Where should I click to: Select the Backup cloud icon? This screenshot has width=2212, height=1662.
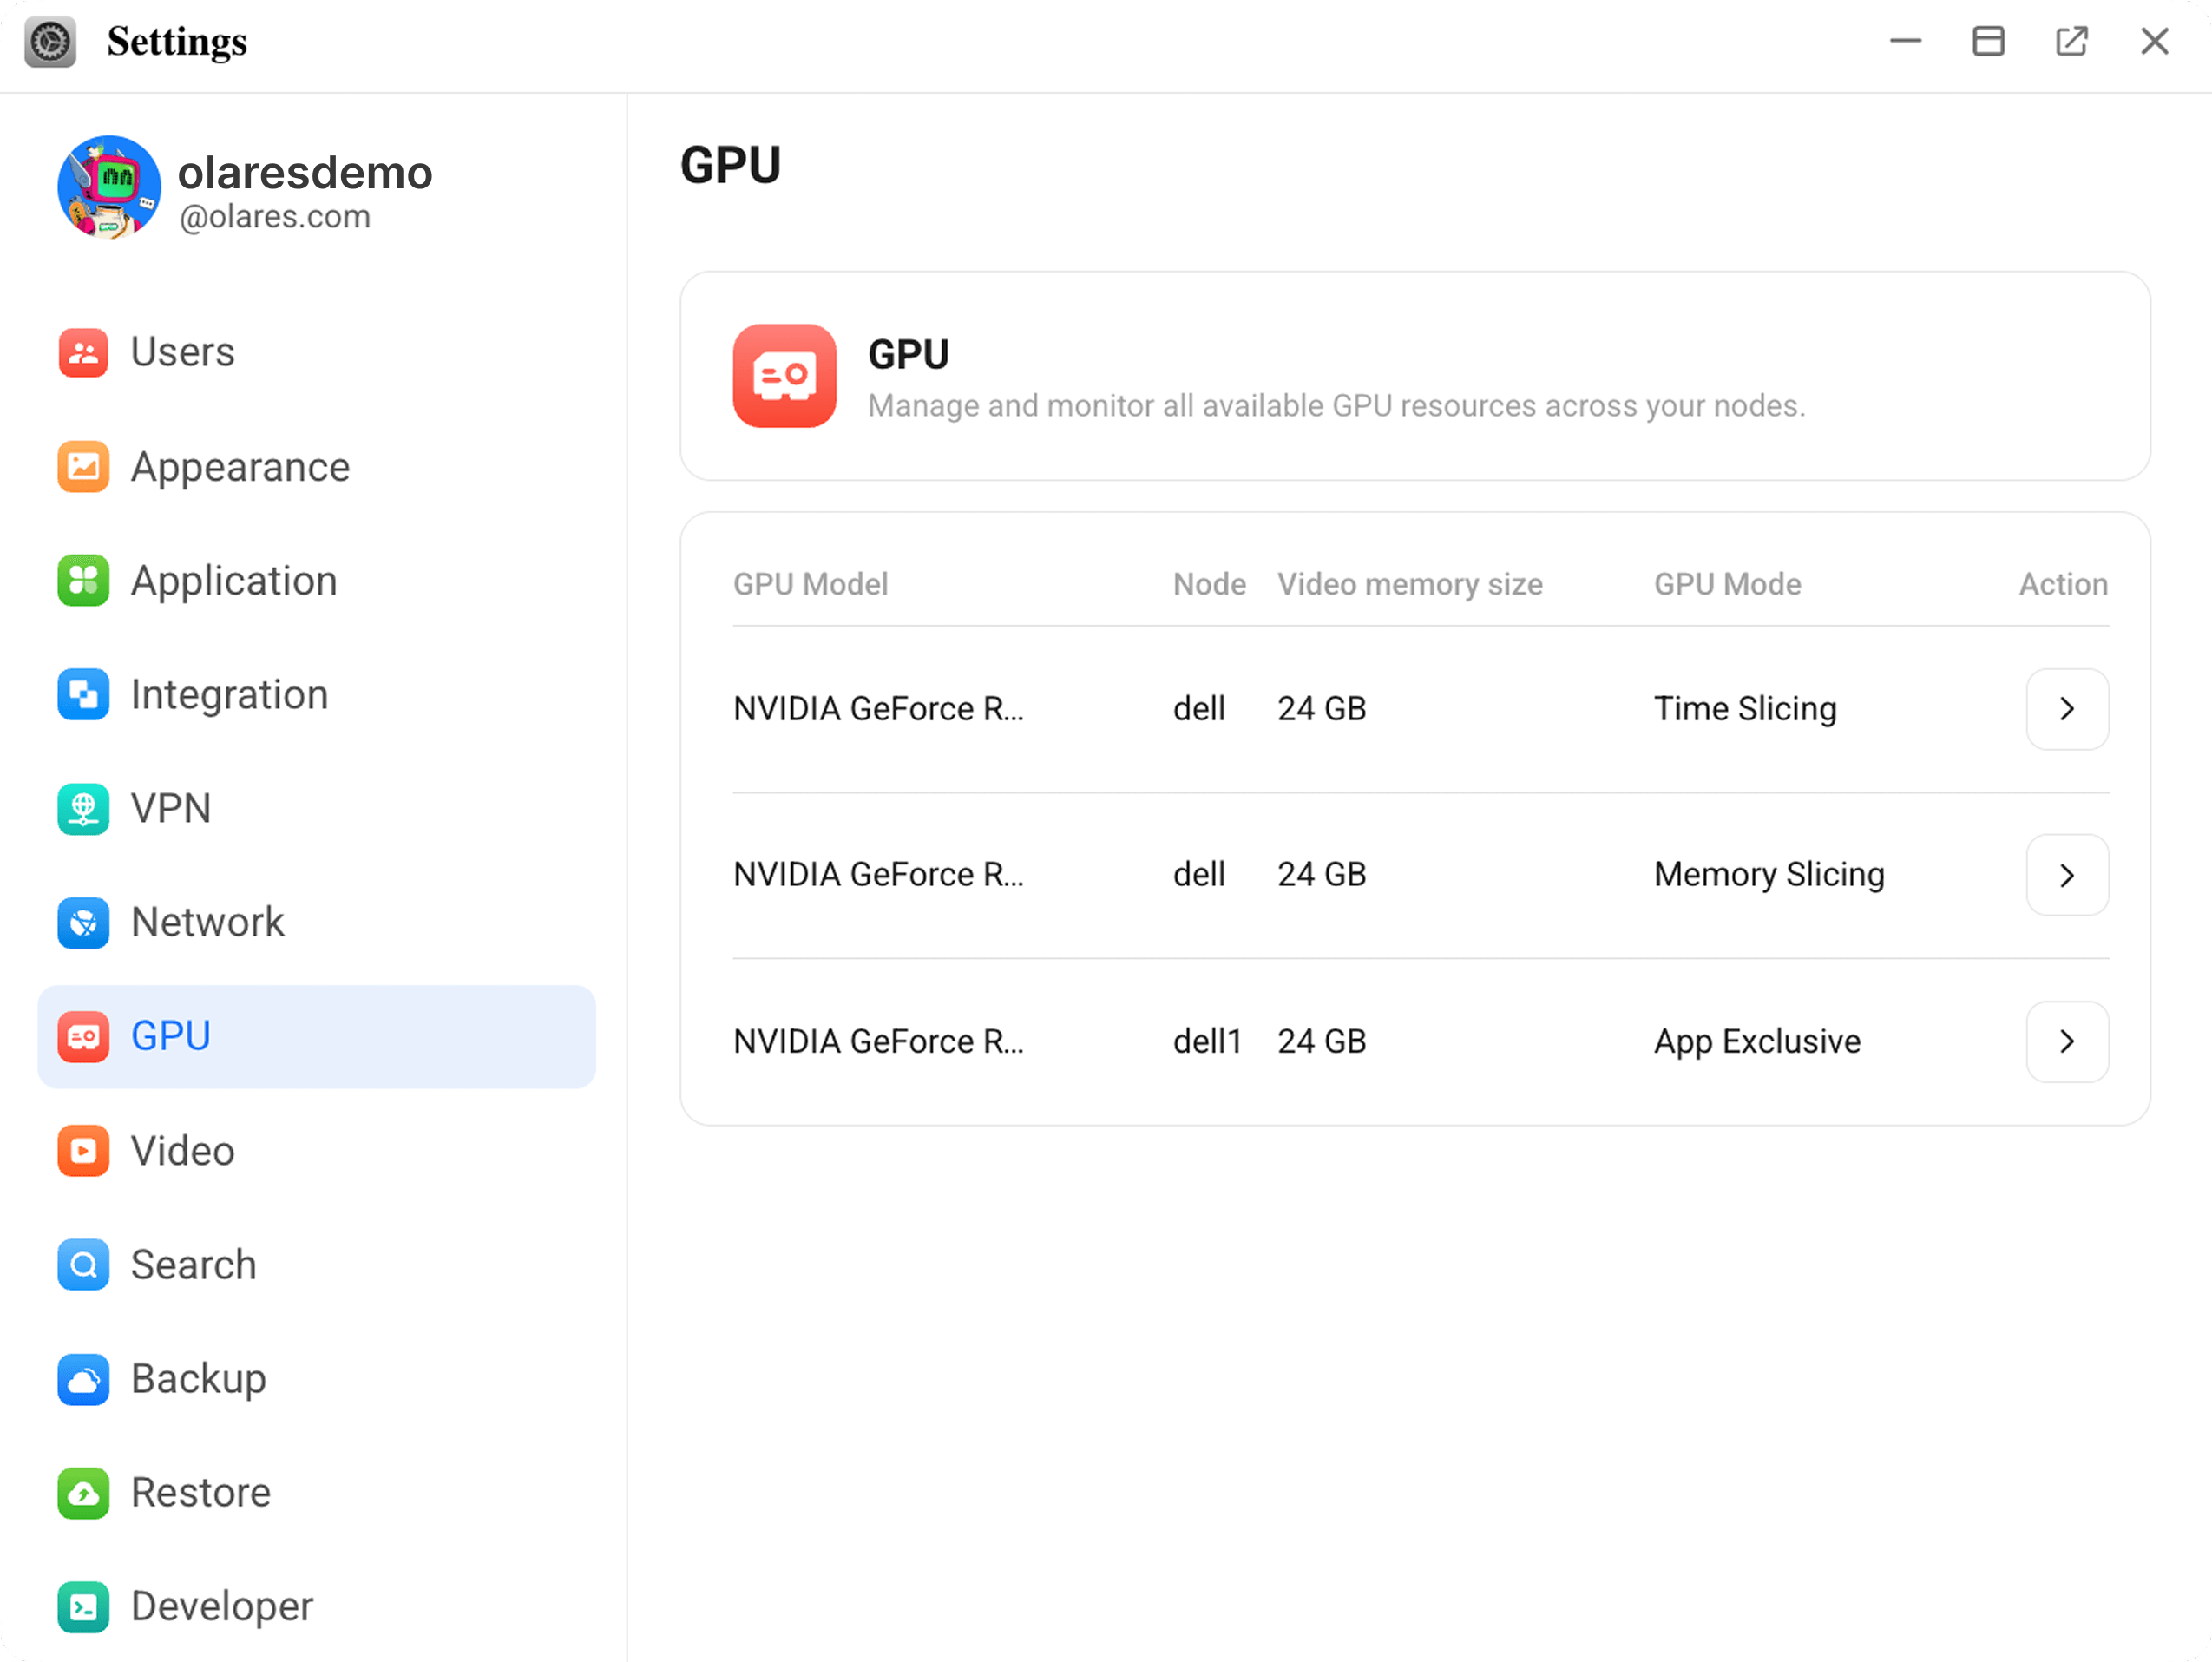tap(84, 1379)
